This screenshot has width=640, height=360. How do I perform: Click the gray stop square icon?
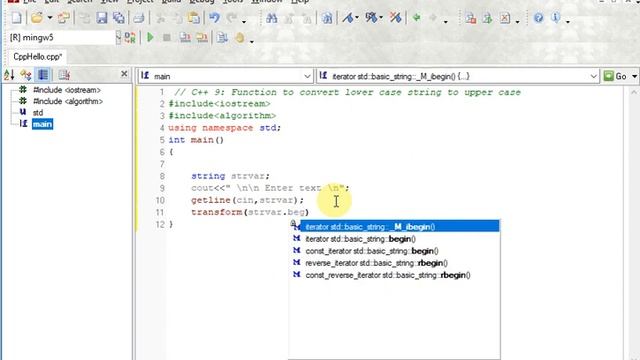coord(167,38)
